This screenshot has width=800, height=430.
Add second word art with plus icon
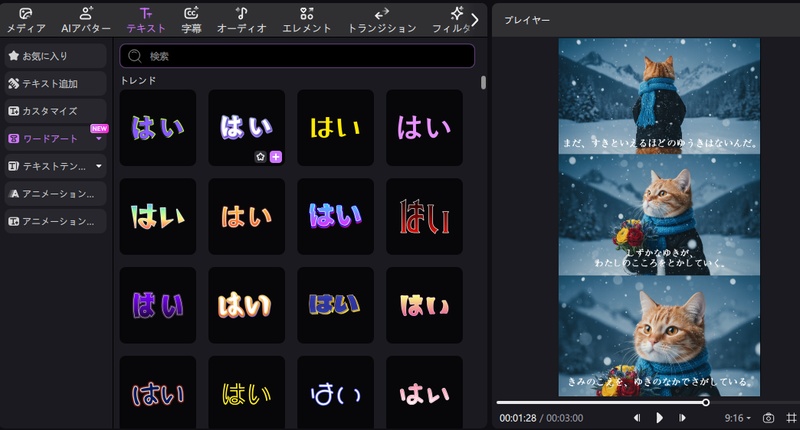[x=276, y=157]
